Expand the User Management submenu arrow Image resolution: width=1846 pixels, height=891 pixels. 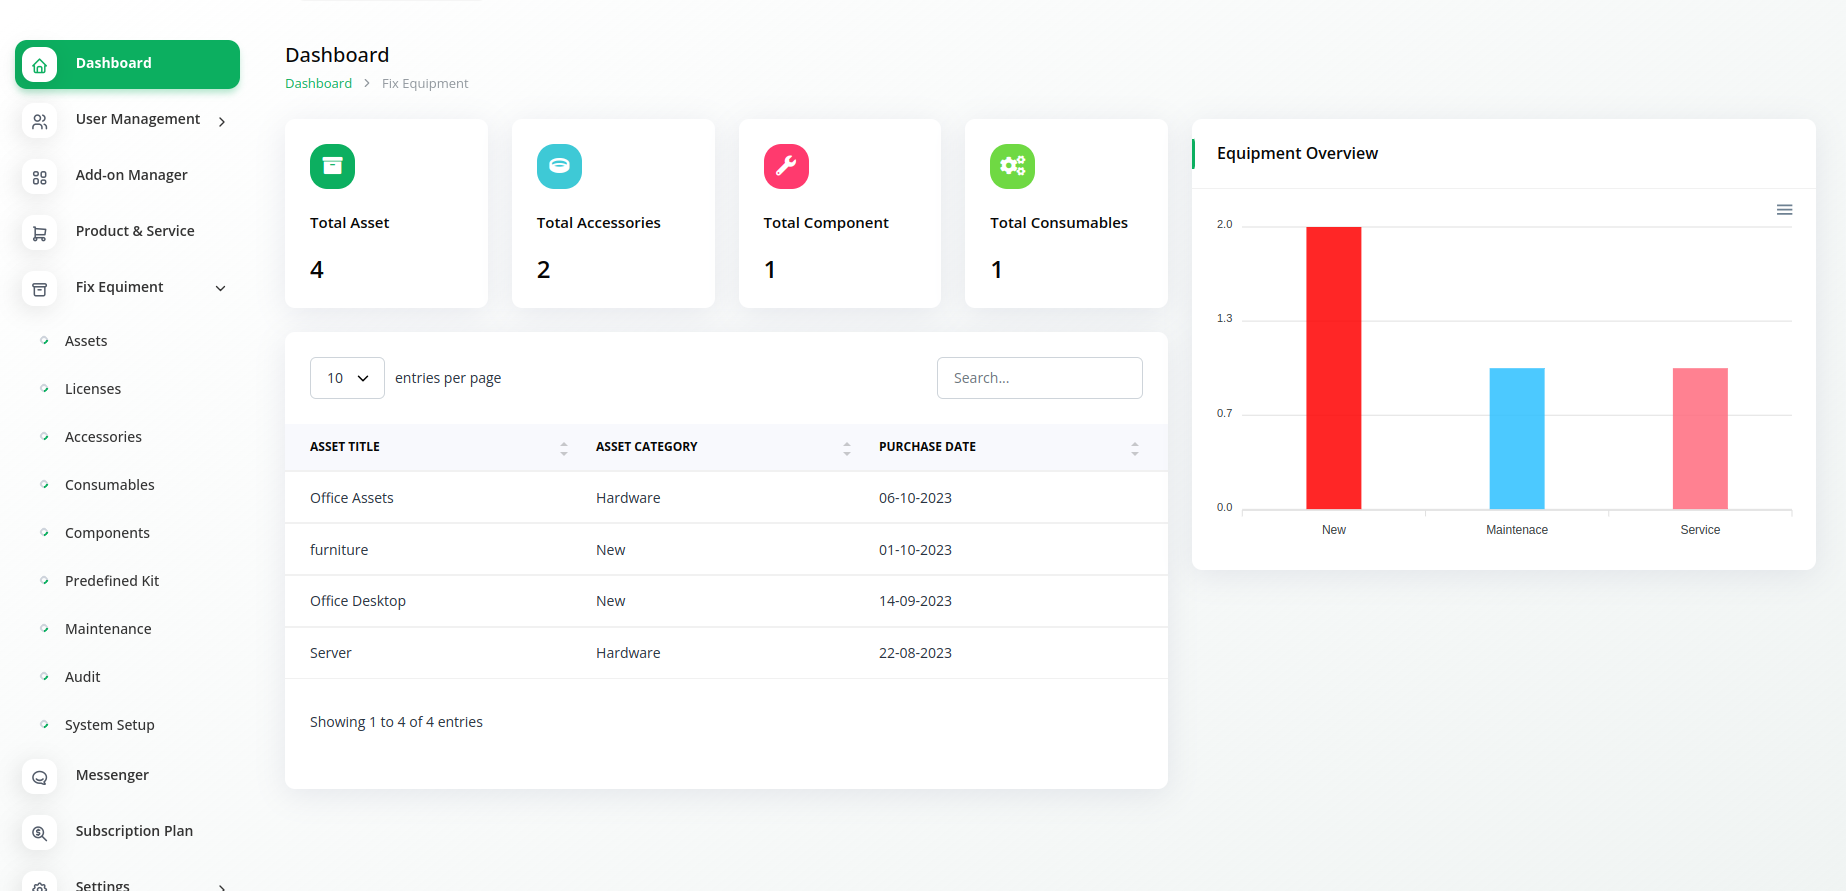(x=222, y=122)
